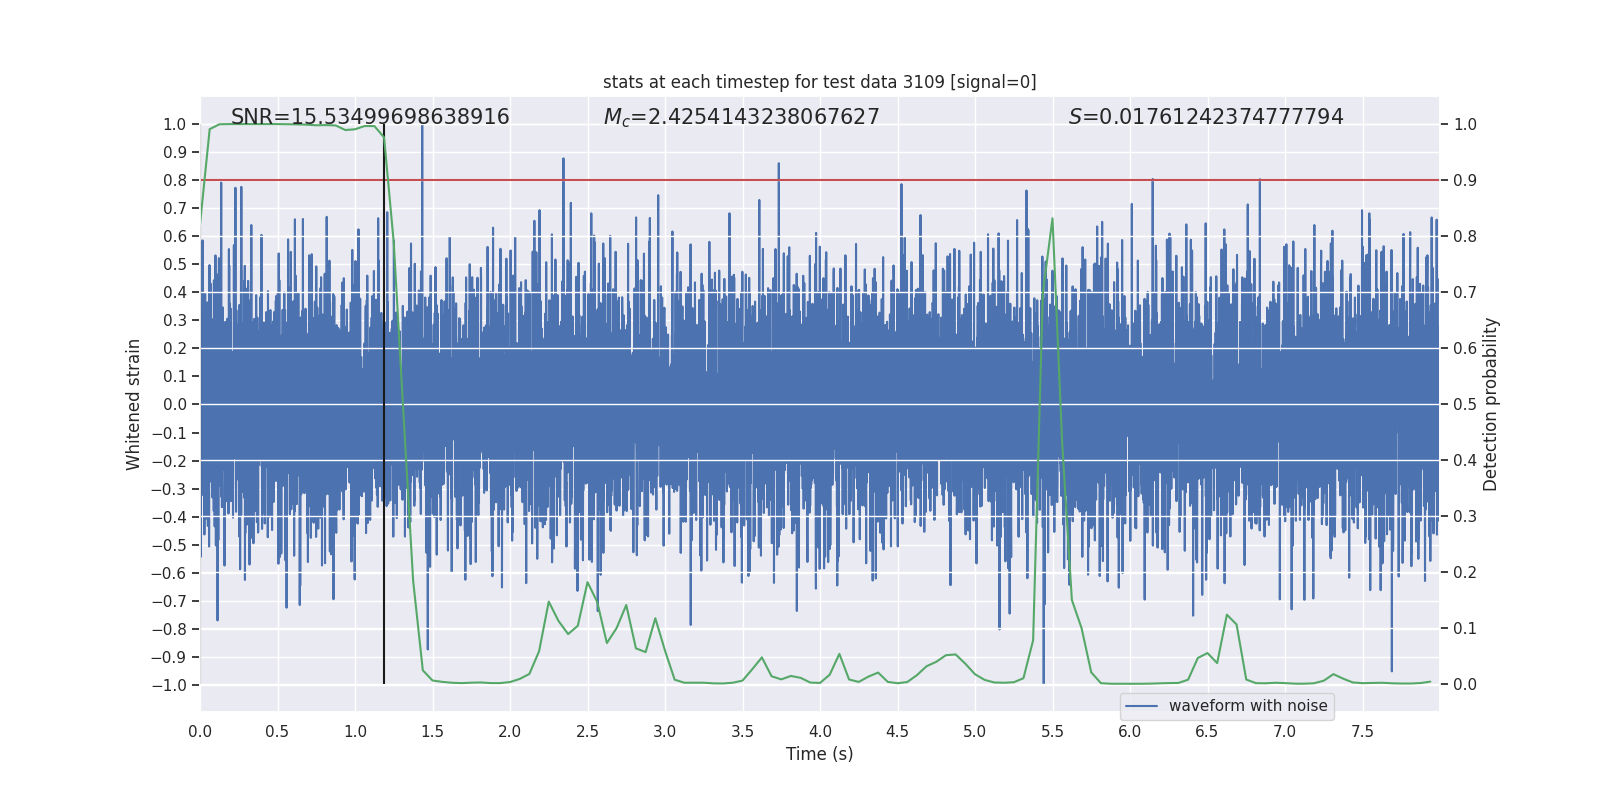The height and width of the screenshot is (800, 1600).
Task: Click the blue line sample in the legend
Action: coord(1142,706)
